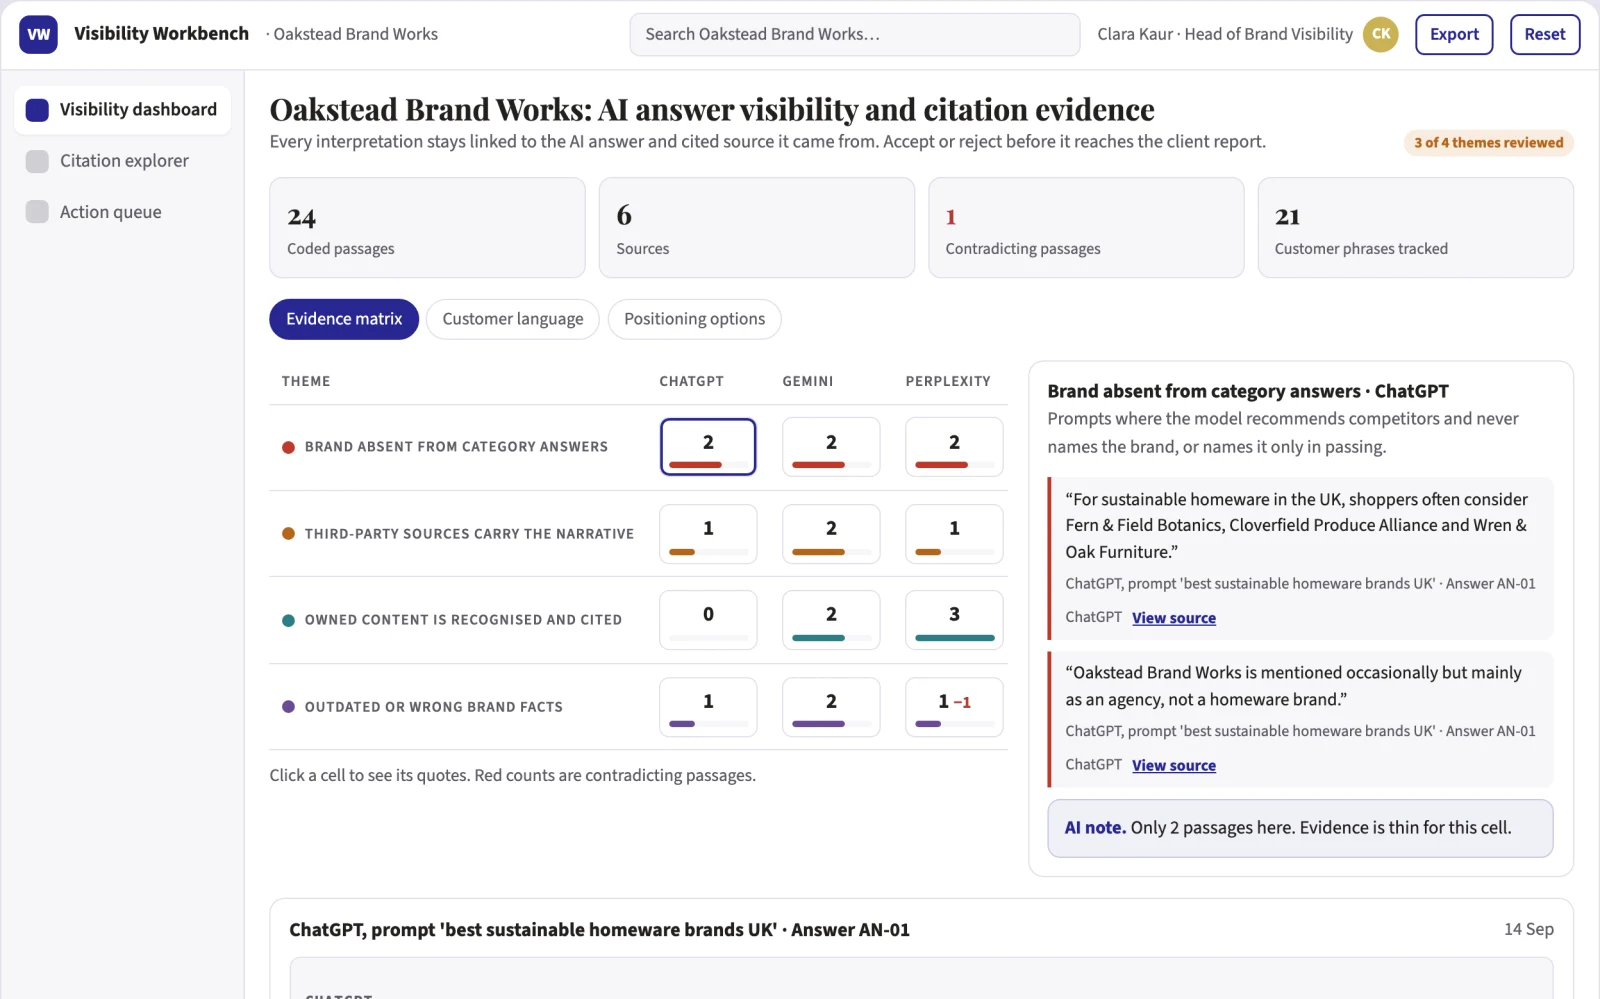Go to Citation explorer in the sidebar

point(122,161)
